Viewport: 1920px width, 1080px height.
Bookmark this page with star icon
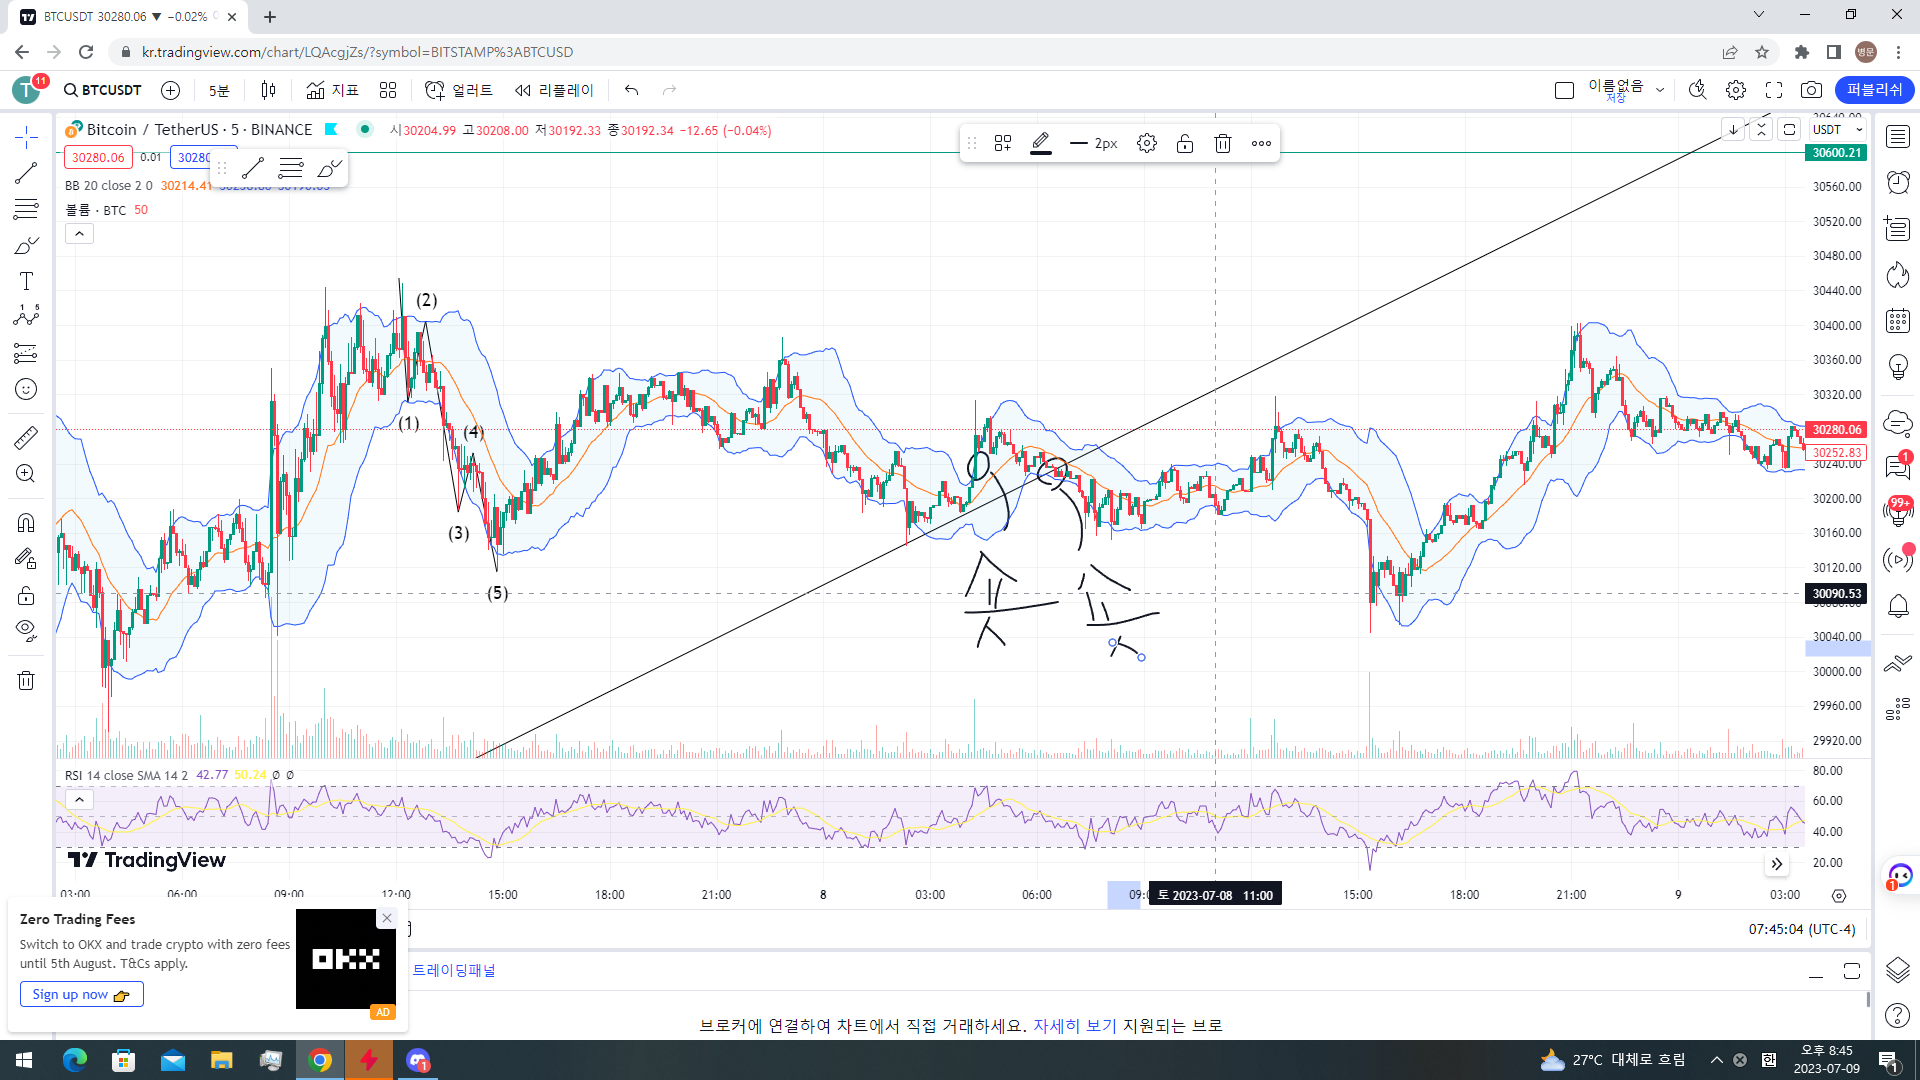tap(1762, 52)
